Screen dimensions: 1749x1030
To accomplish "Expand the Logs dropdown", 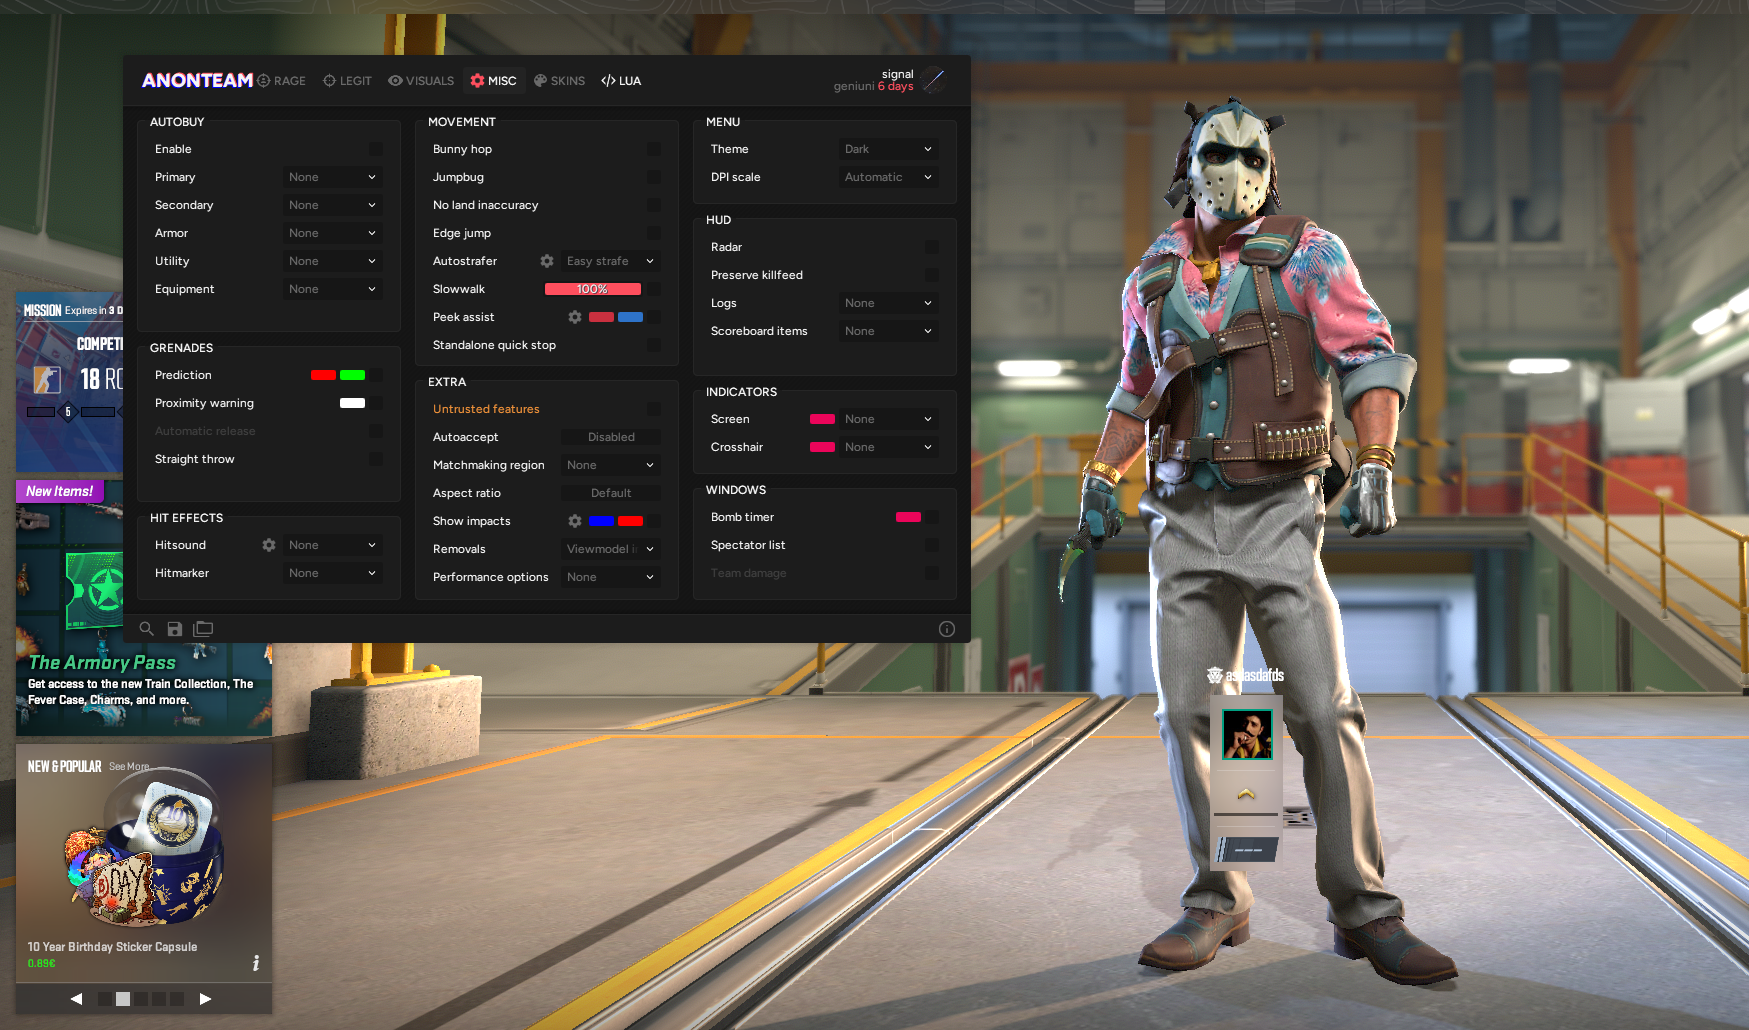I will pyautogui.click(x=889, y=303).
